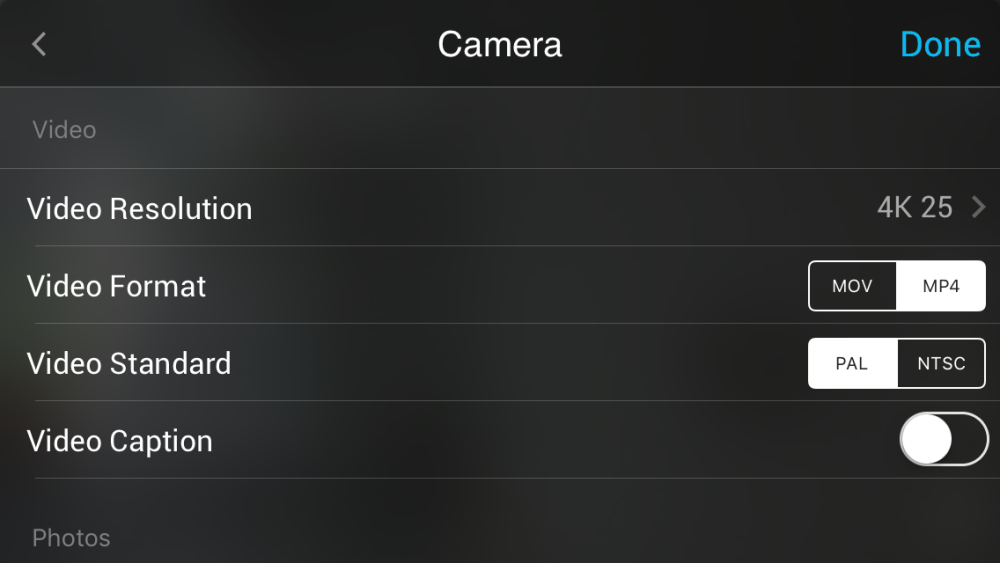Screen dimensions: 1000x563
Task: Tap Done to close Camera settings
Action: [940, 45]
